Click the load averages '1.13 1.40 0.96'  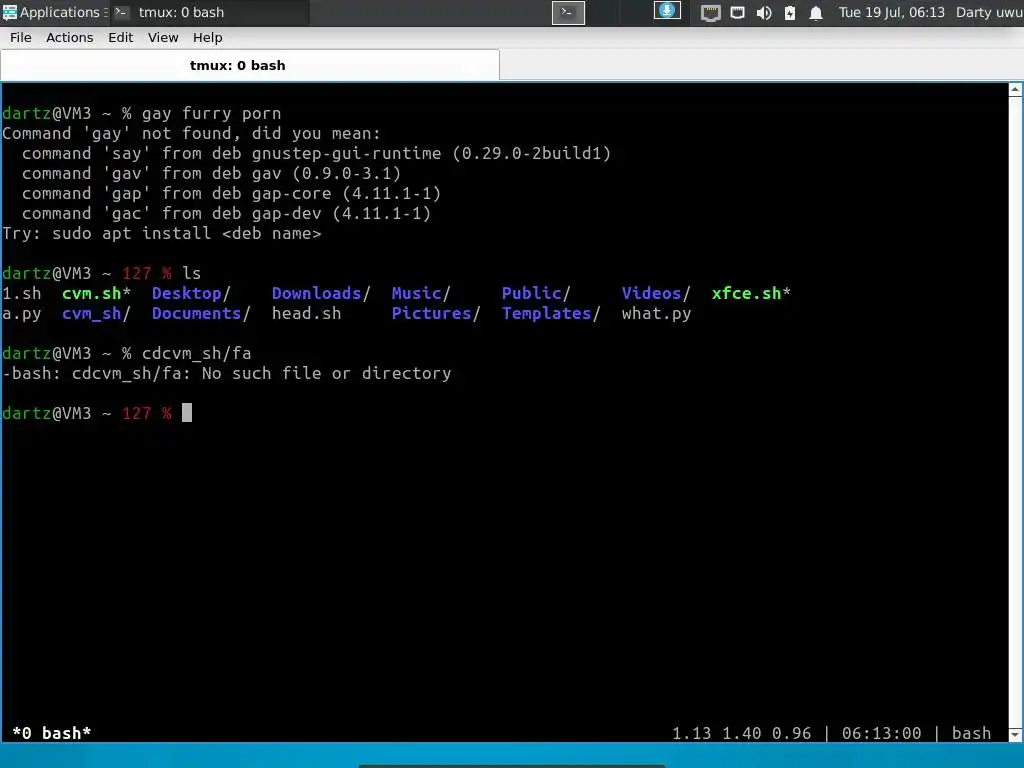[x=741, y=733]
